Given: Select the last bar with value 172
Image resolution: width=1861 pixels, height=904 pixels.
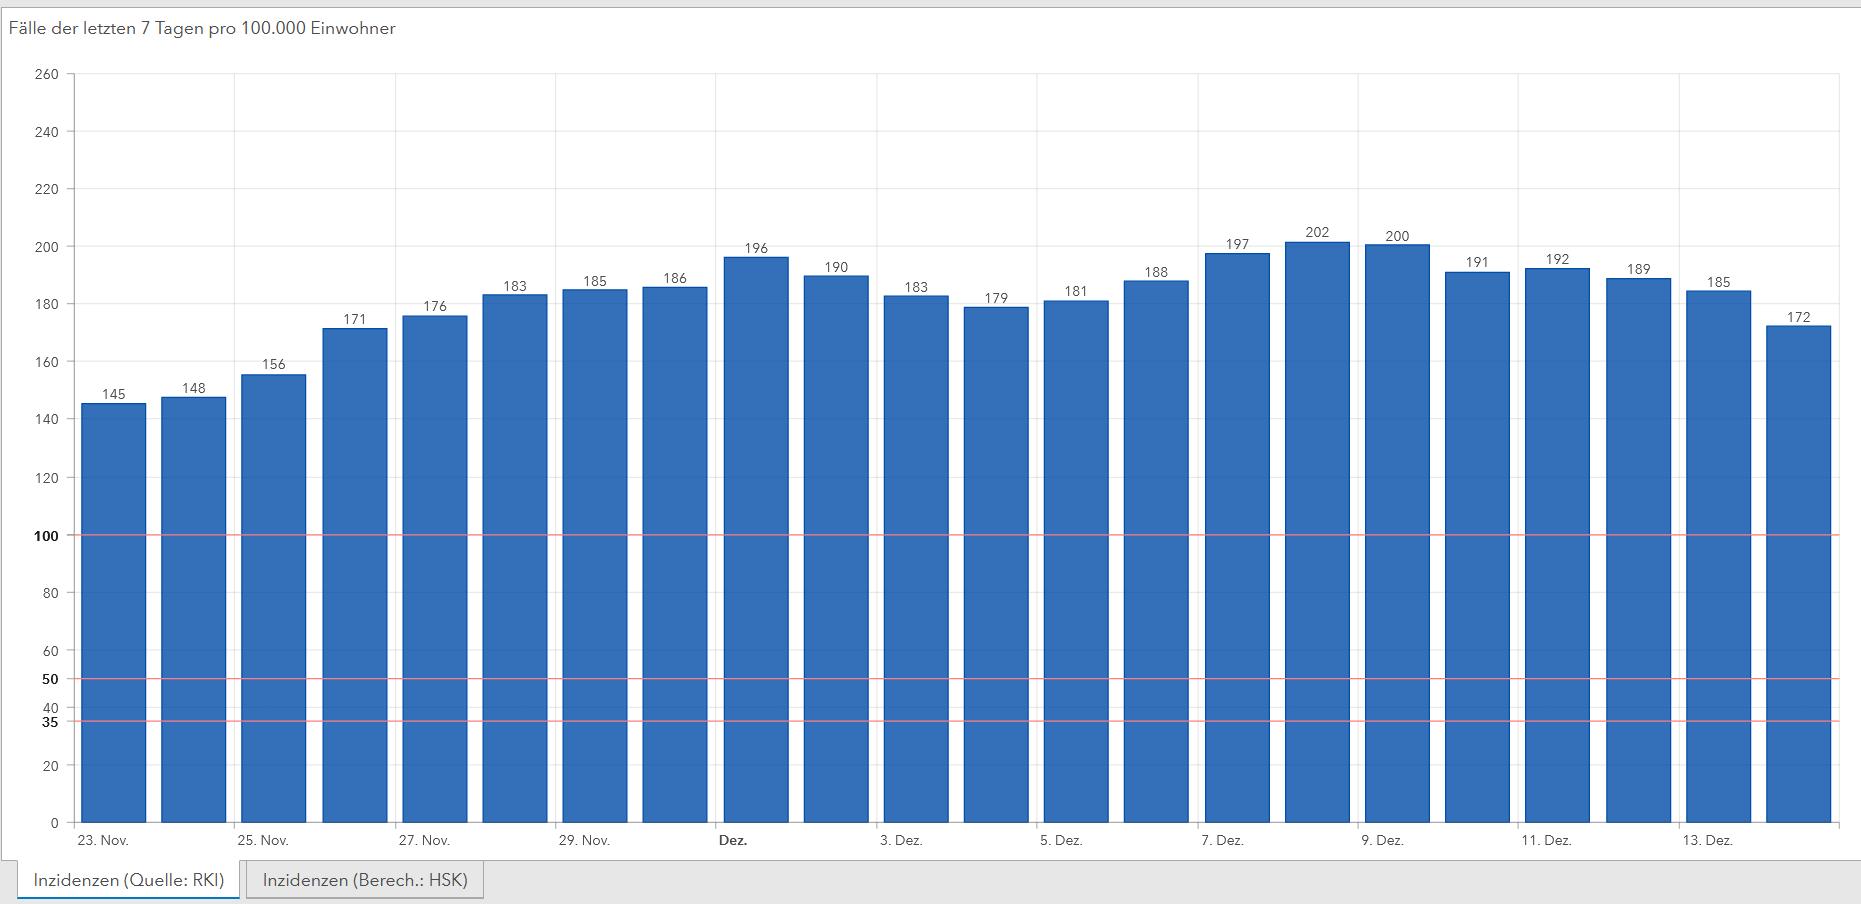Looking at the screenshot, I should [x=1798, y=574].
